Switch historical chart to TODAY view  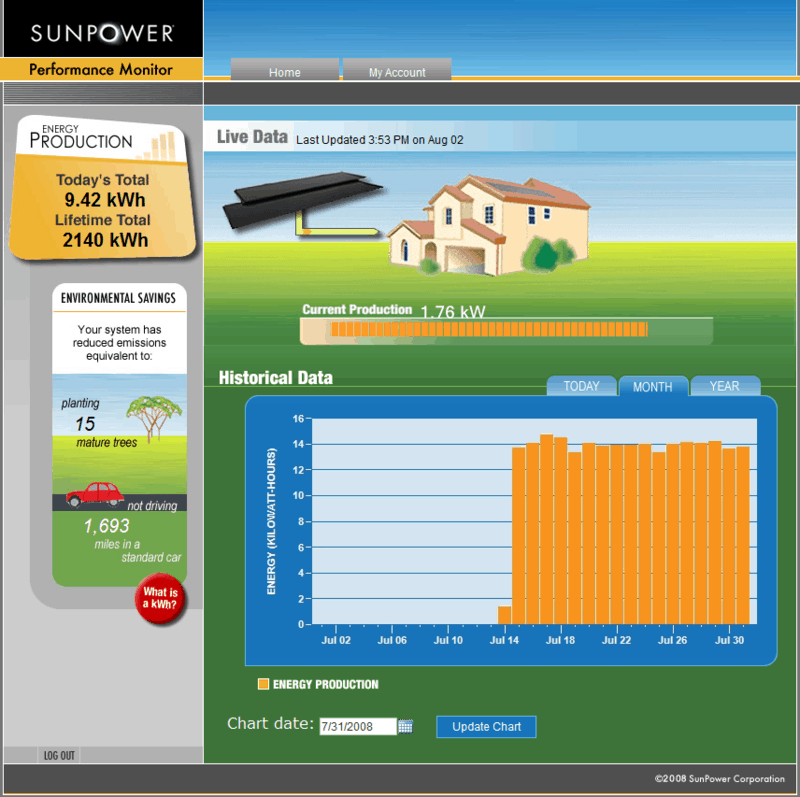click(x=581, y=386)
